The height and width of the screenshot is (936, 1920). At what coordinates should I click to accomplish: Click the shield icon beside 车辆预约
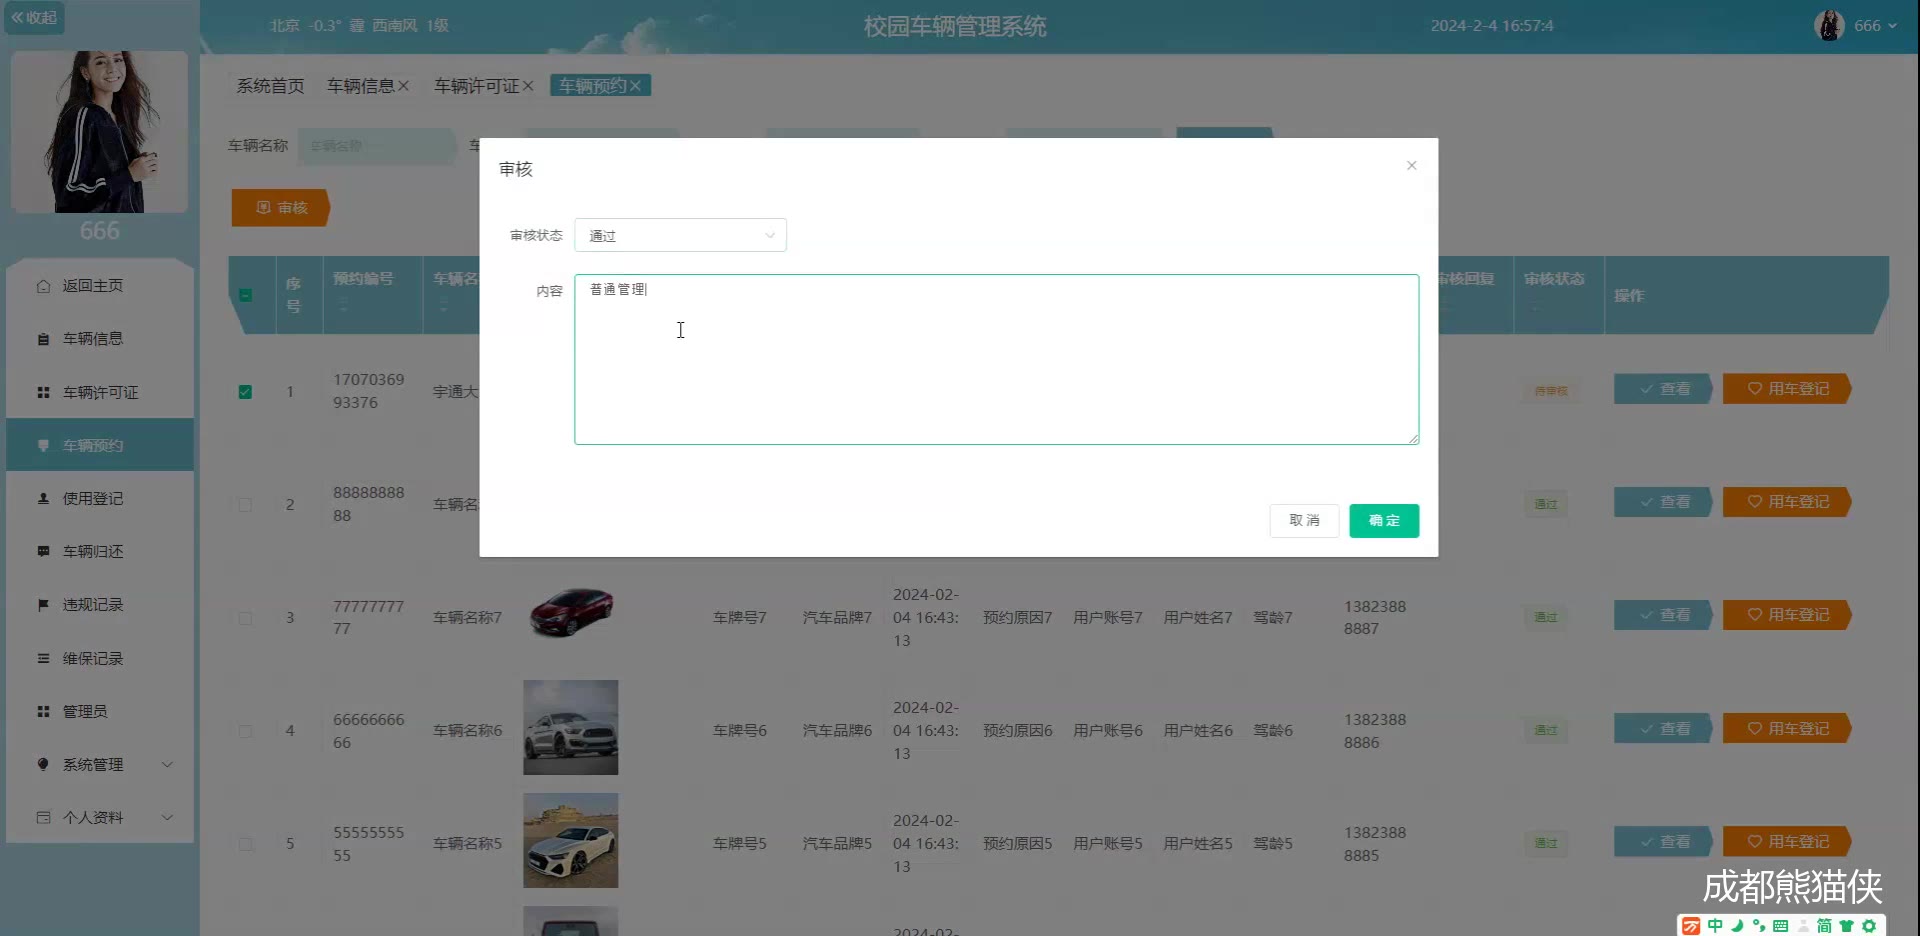[43, 445]
